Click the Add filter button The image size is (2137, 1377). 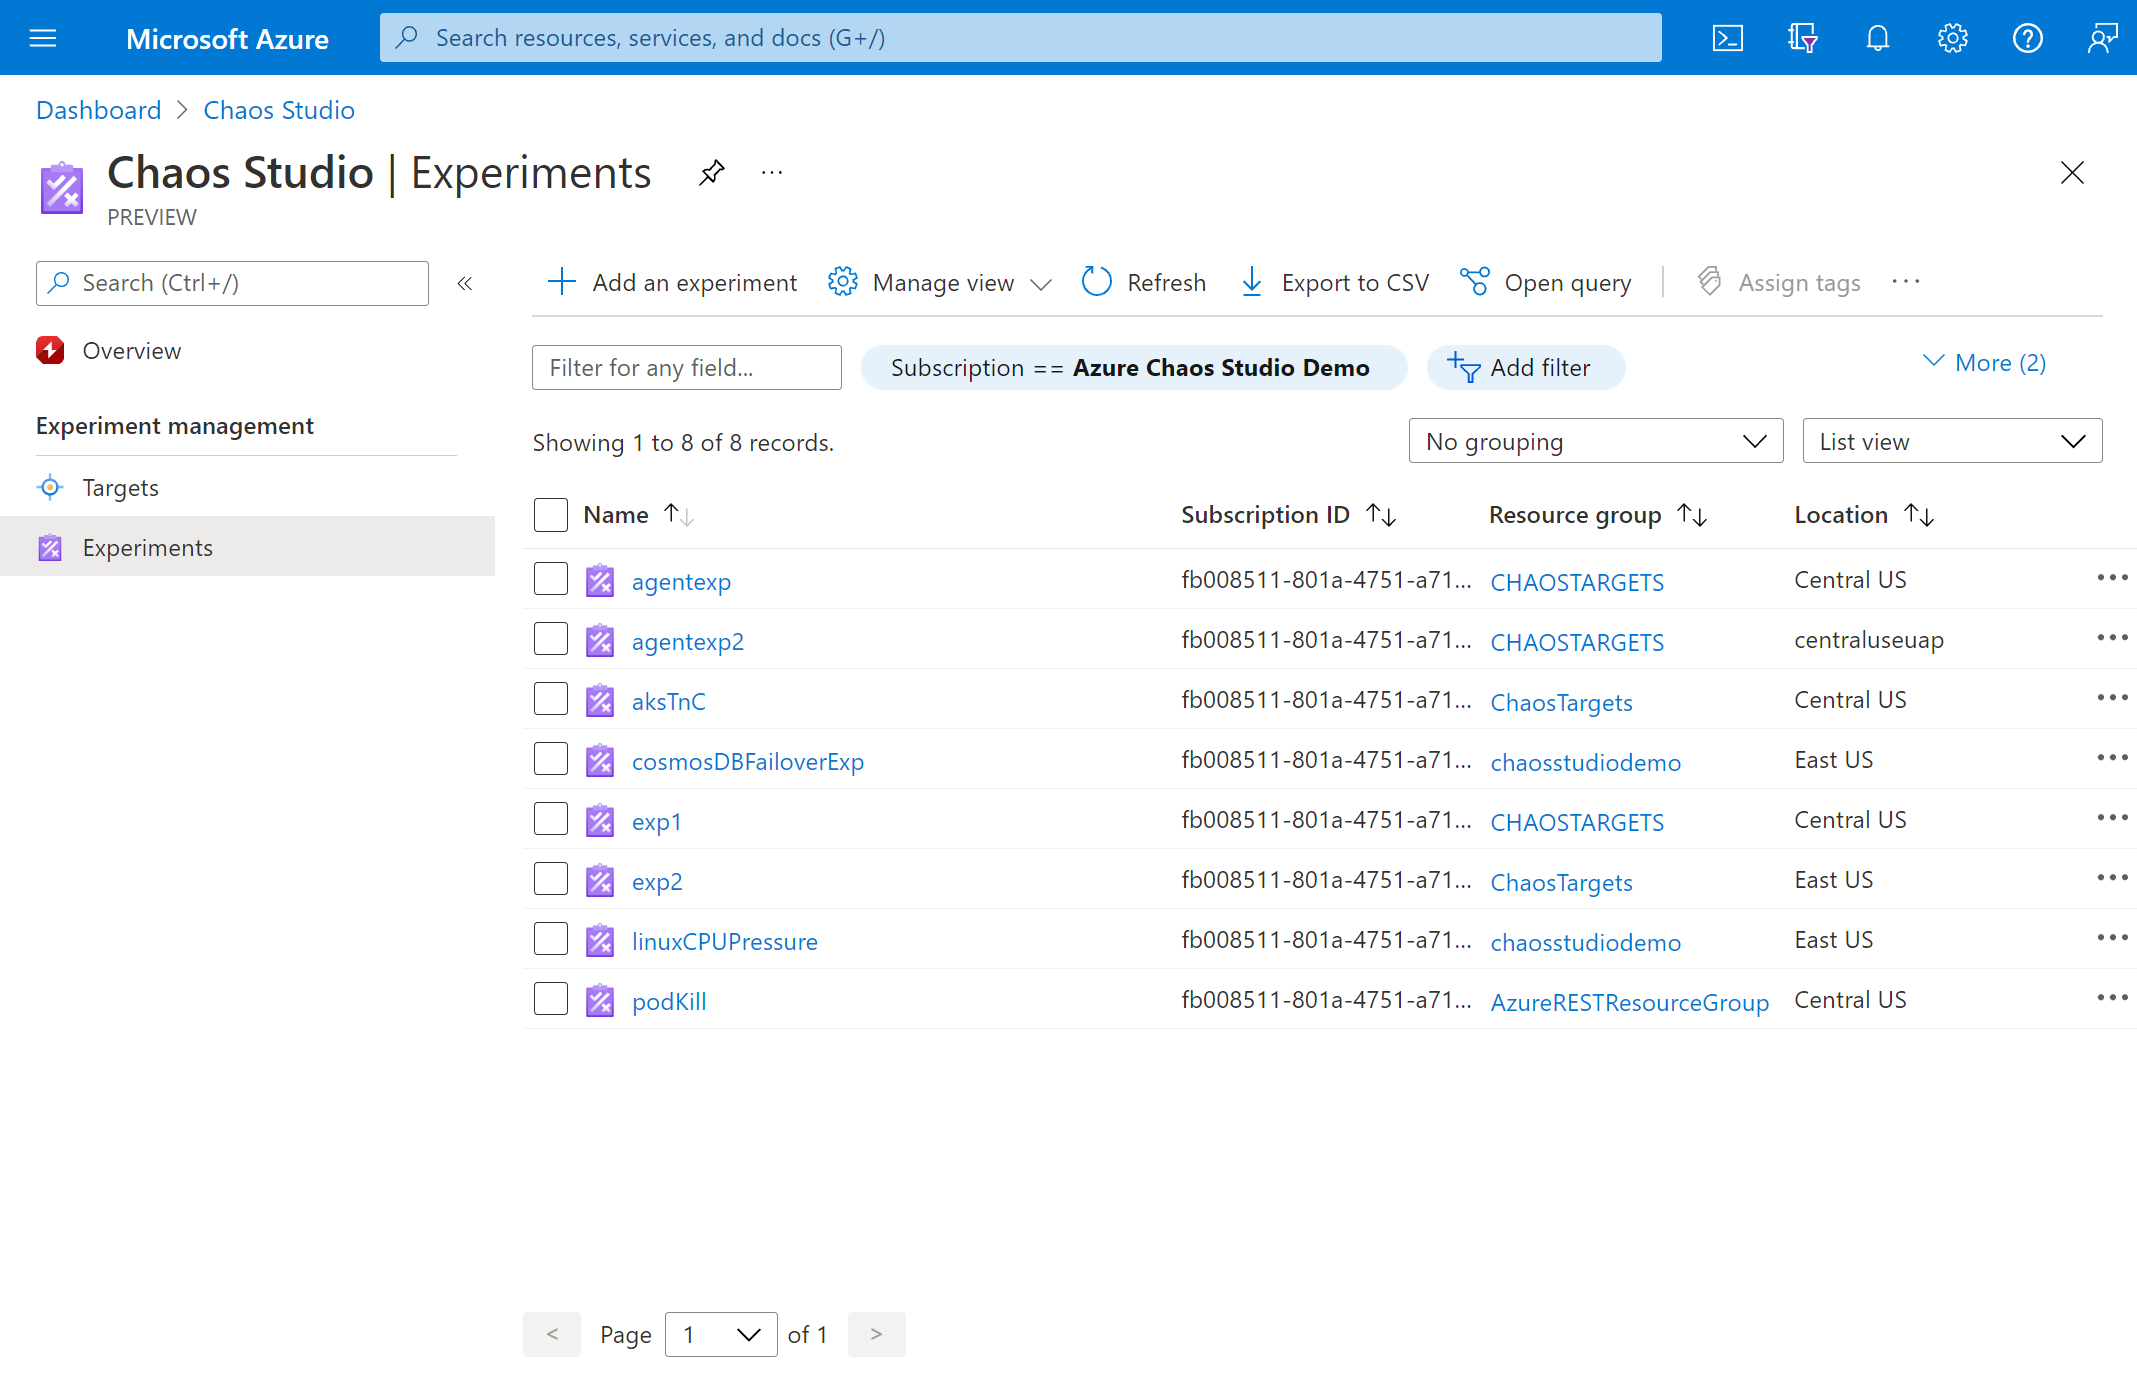point(1525,366)
